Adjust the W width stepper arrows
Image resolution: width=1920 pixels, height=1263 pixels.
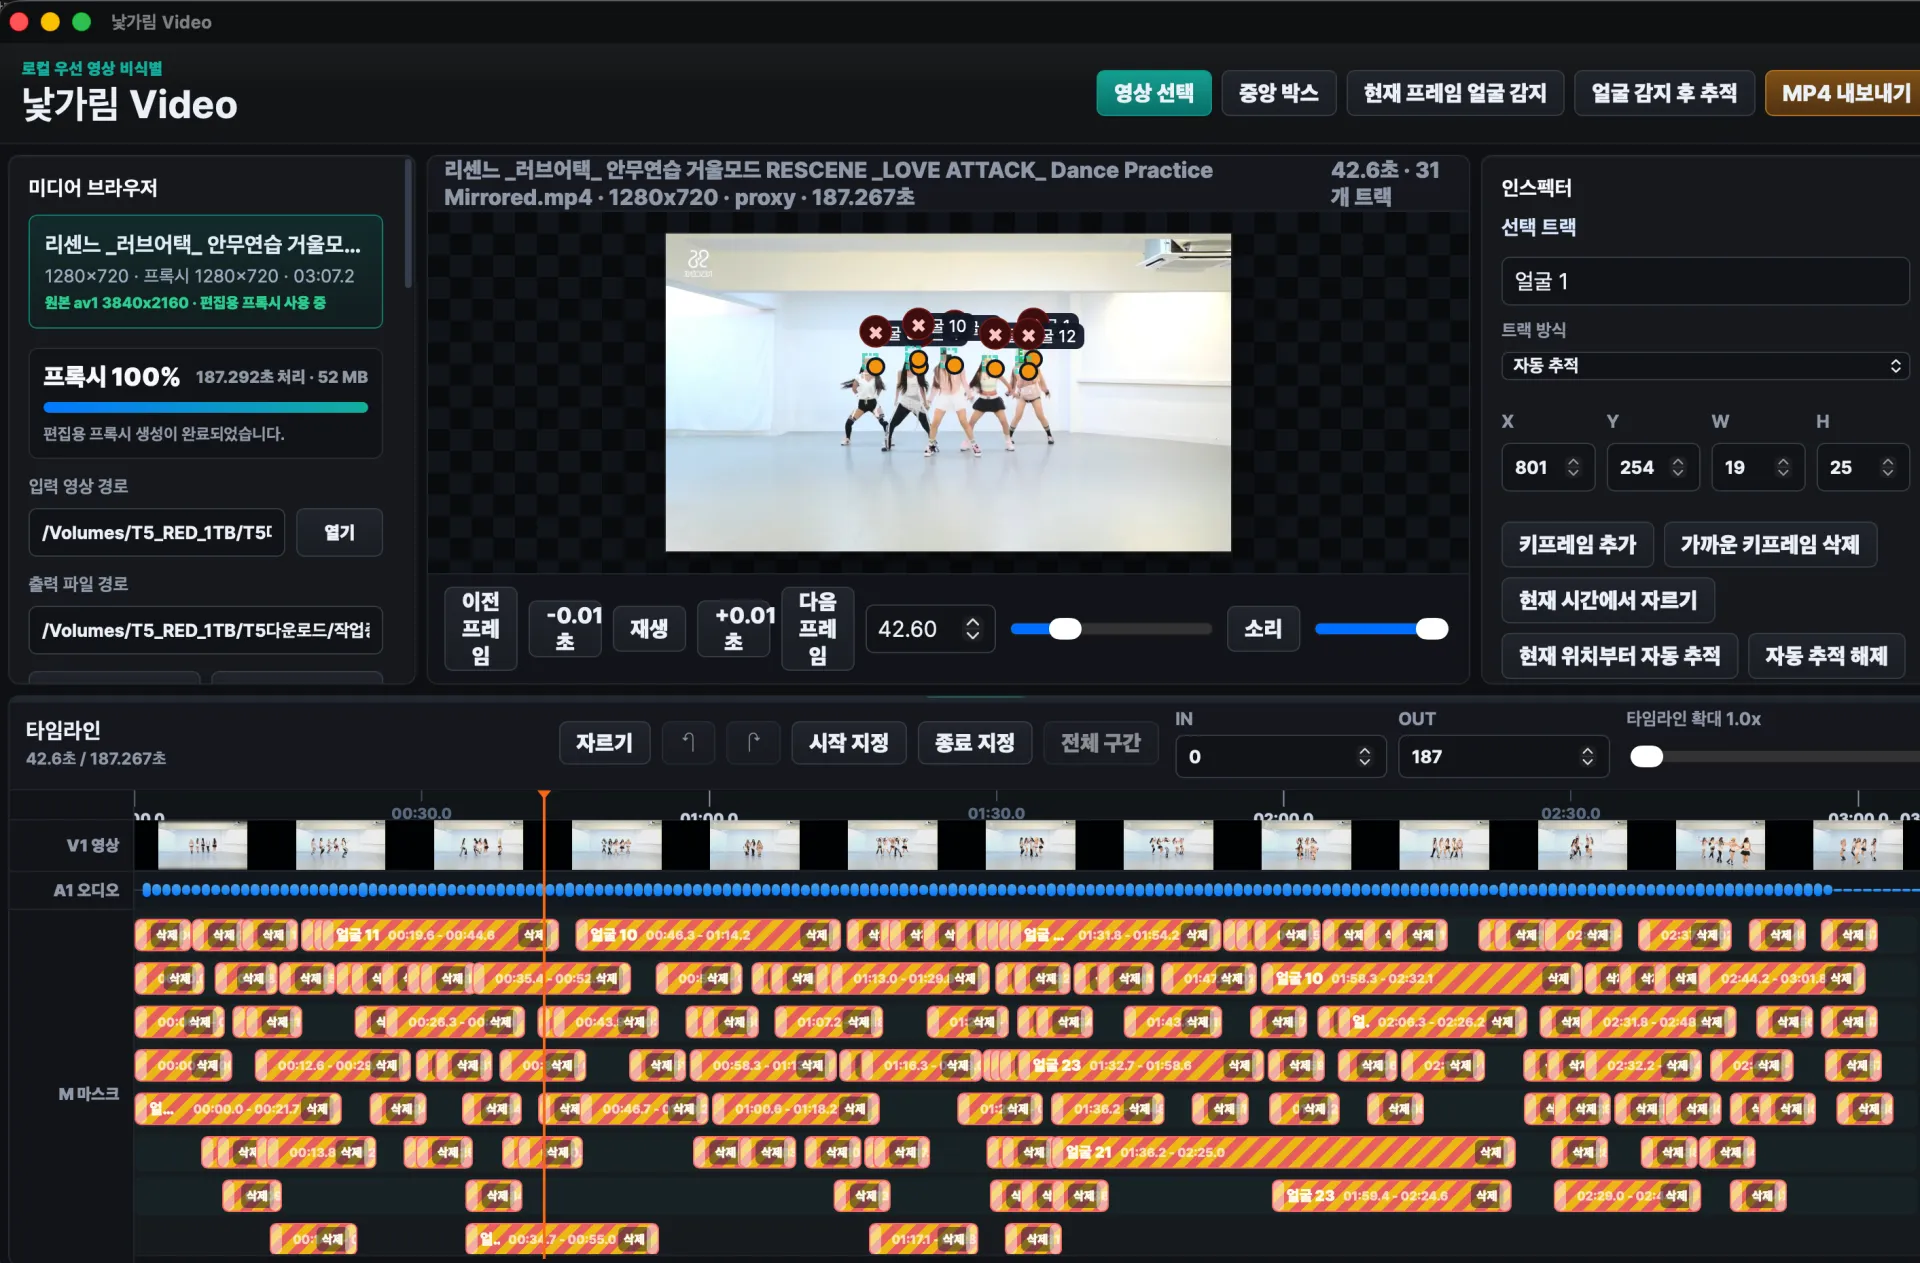1783,467
